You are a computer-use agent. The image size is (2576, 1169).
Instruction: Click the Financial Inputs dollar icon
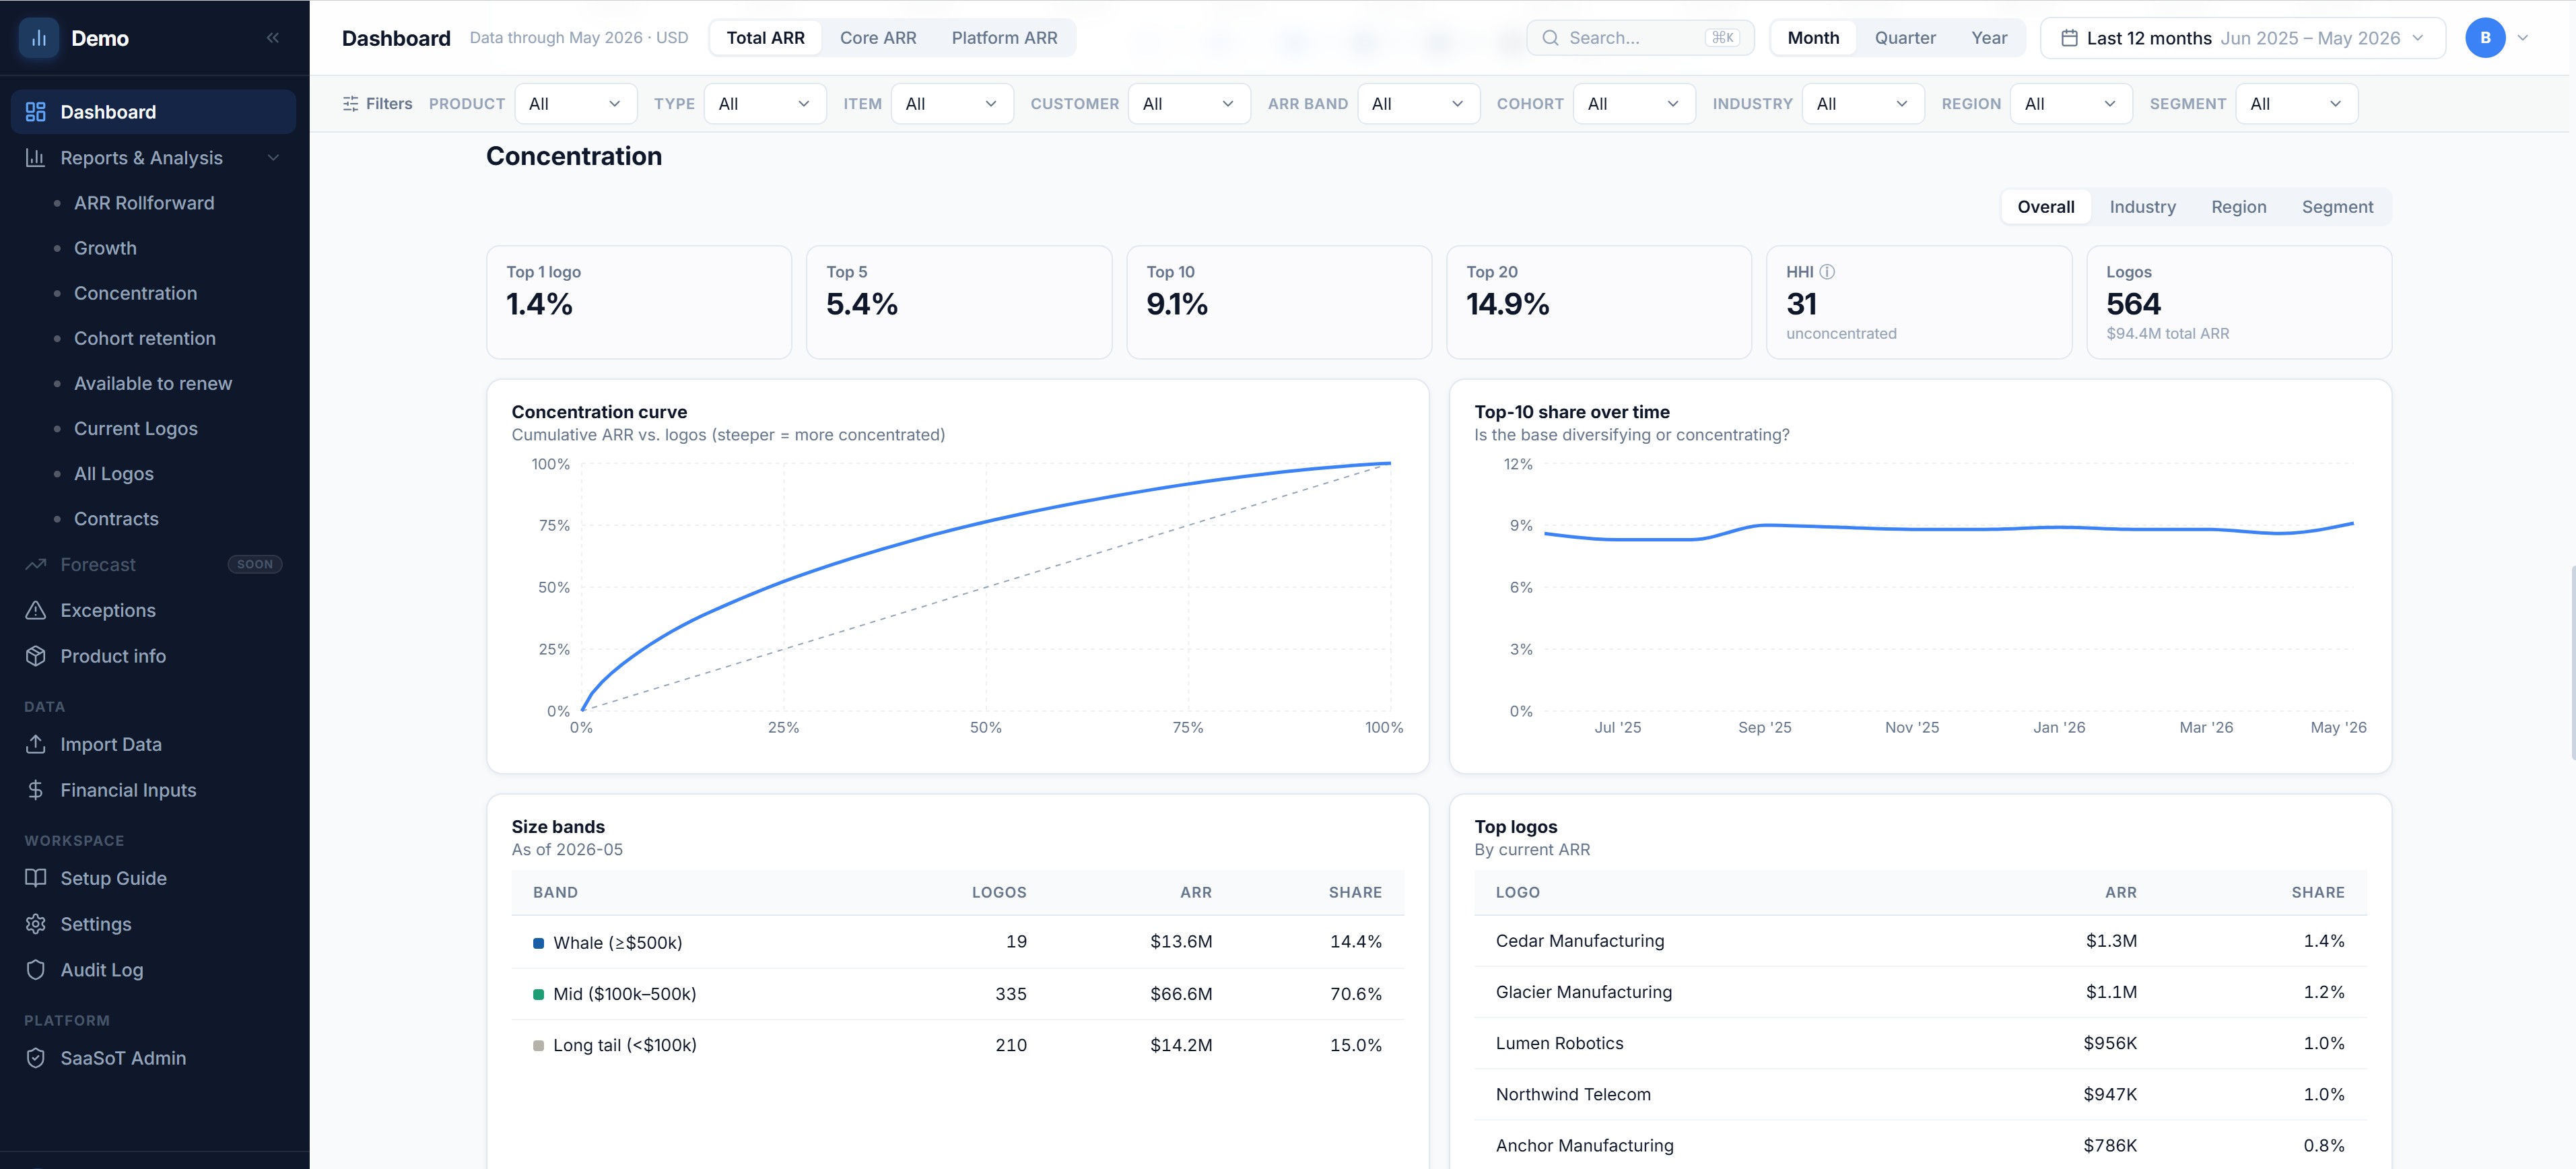click(x=36, y=790)
